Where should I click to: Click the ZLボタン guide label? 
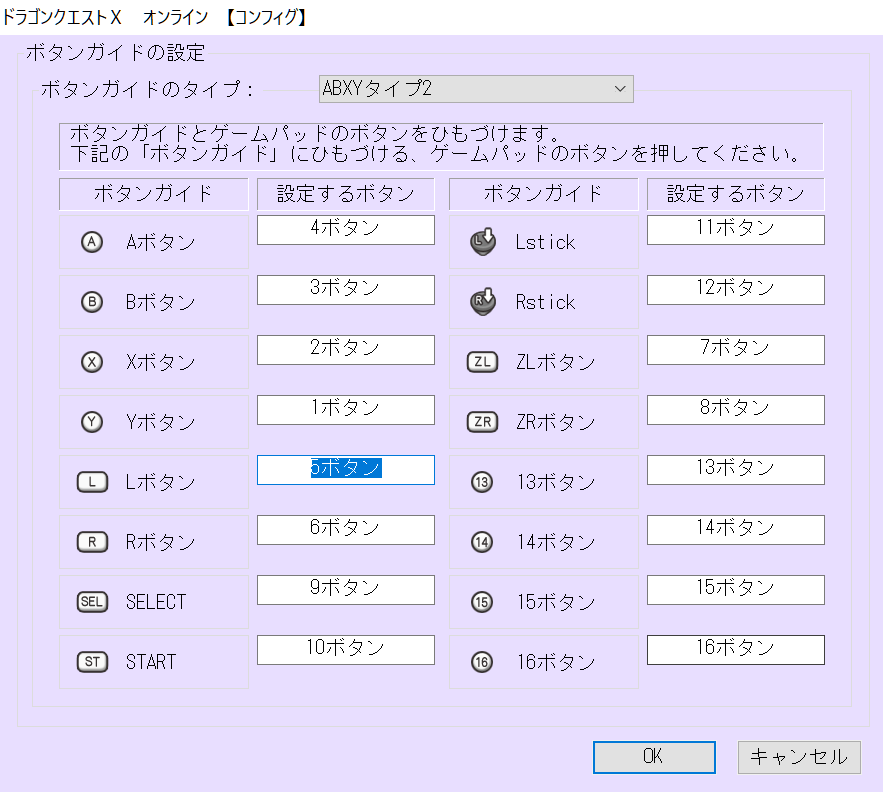pyautogui.click(x=555, y=362)
